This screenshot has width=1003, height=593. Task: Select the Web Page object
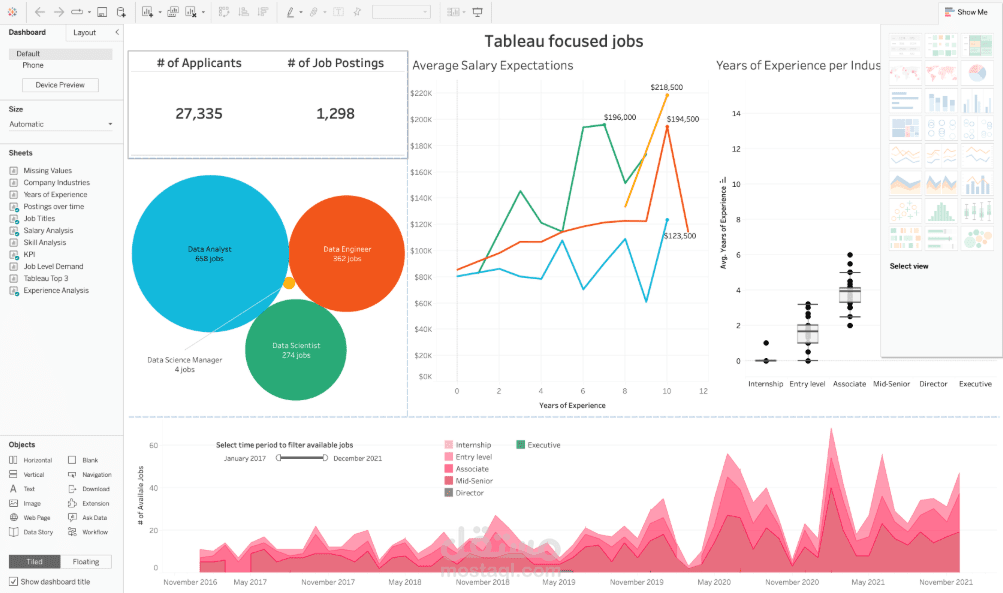tap(29, 518)
